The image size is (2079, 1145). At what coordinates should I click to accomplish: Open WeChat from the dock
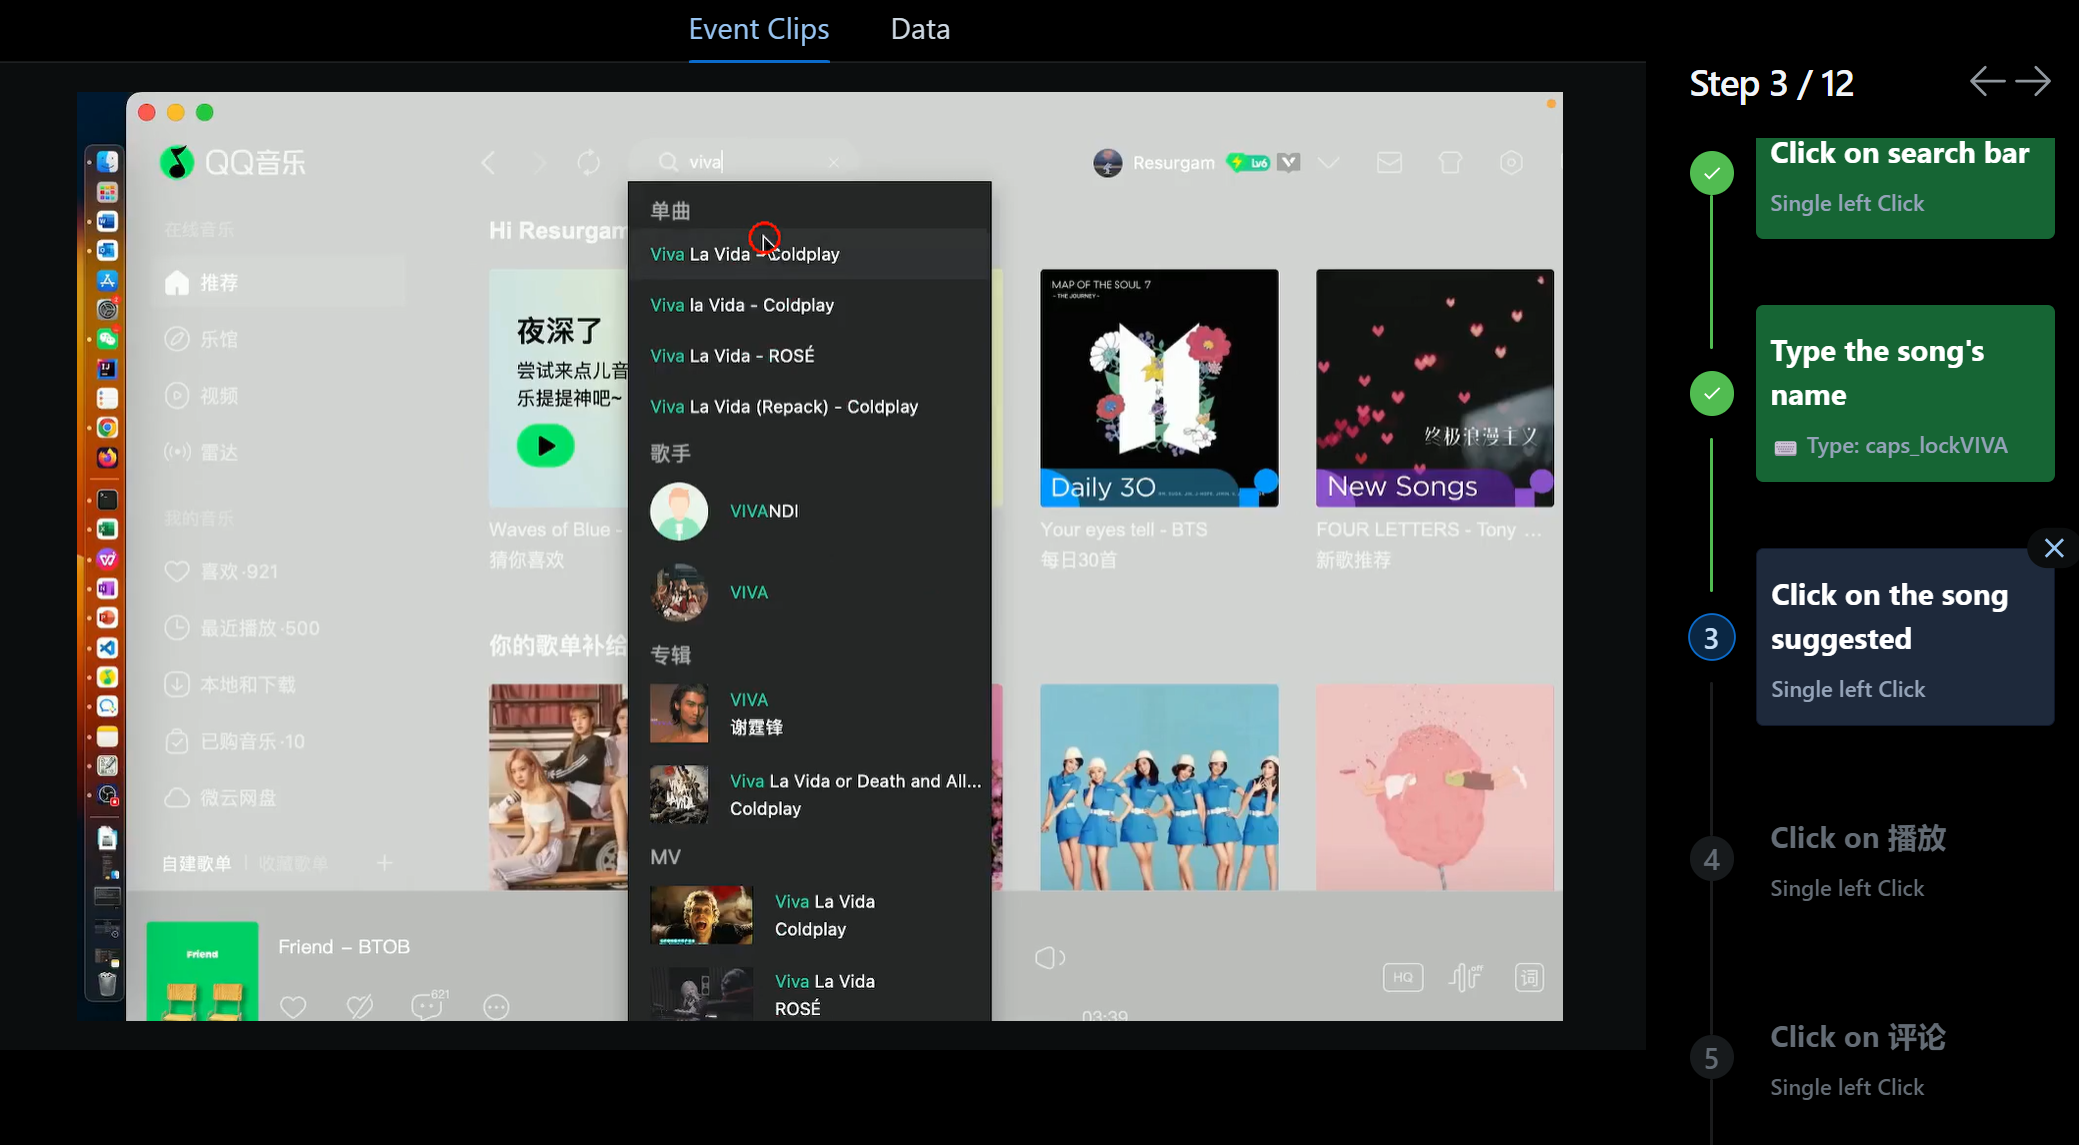coord(107,339)
